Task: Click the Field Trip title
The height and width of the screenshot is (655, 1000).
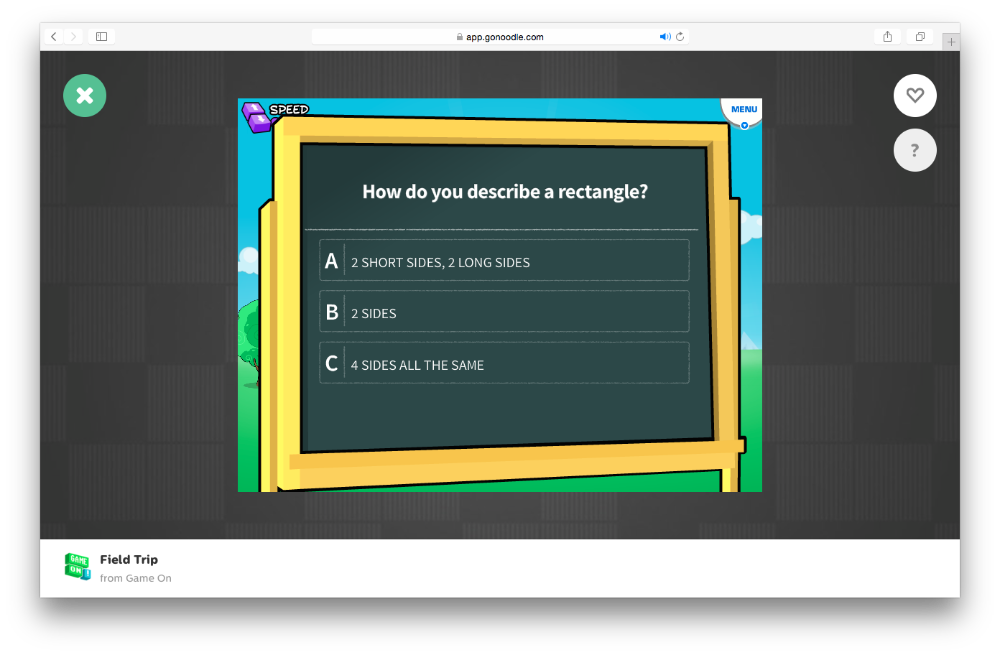Action: click(129, 559)
